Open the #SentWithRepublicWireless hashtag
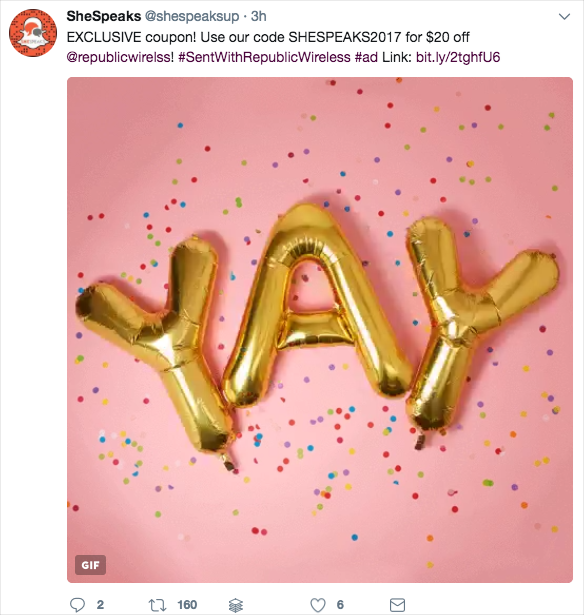 (264, 57)
